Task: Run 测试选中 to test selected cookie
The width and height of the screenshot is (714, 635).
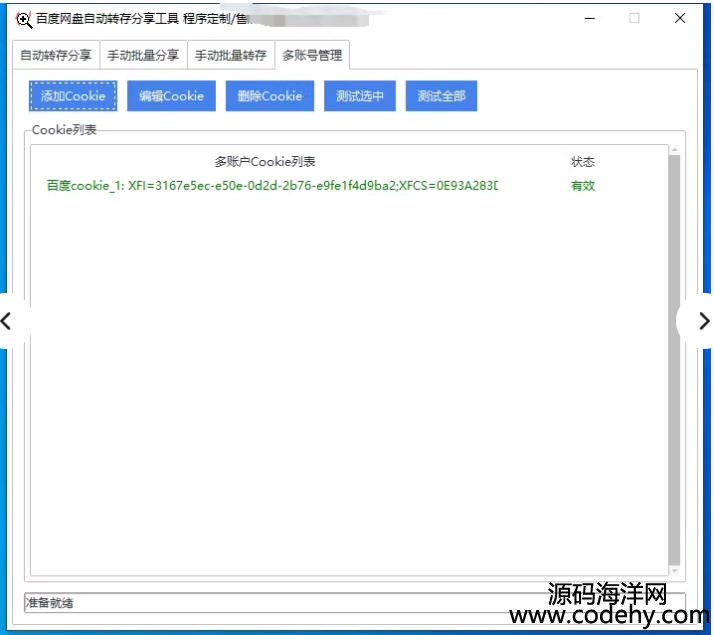Action: tap(360, 96)
